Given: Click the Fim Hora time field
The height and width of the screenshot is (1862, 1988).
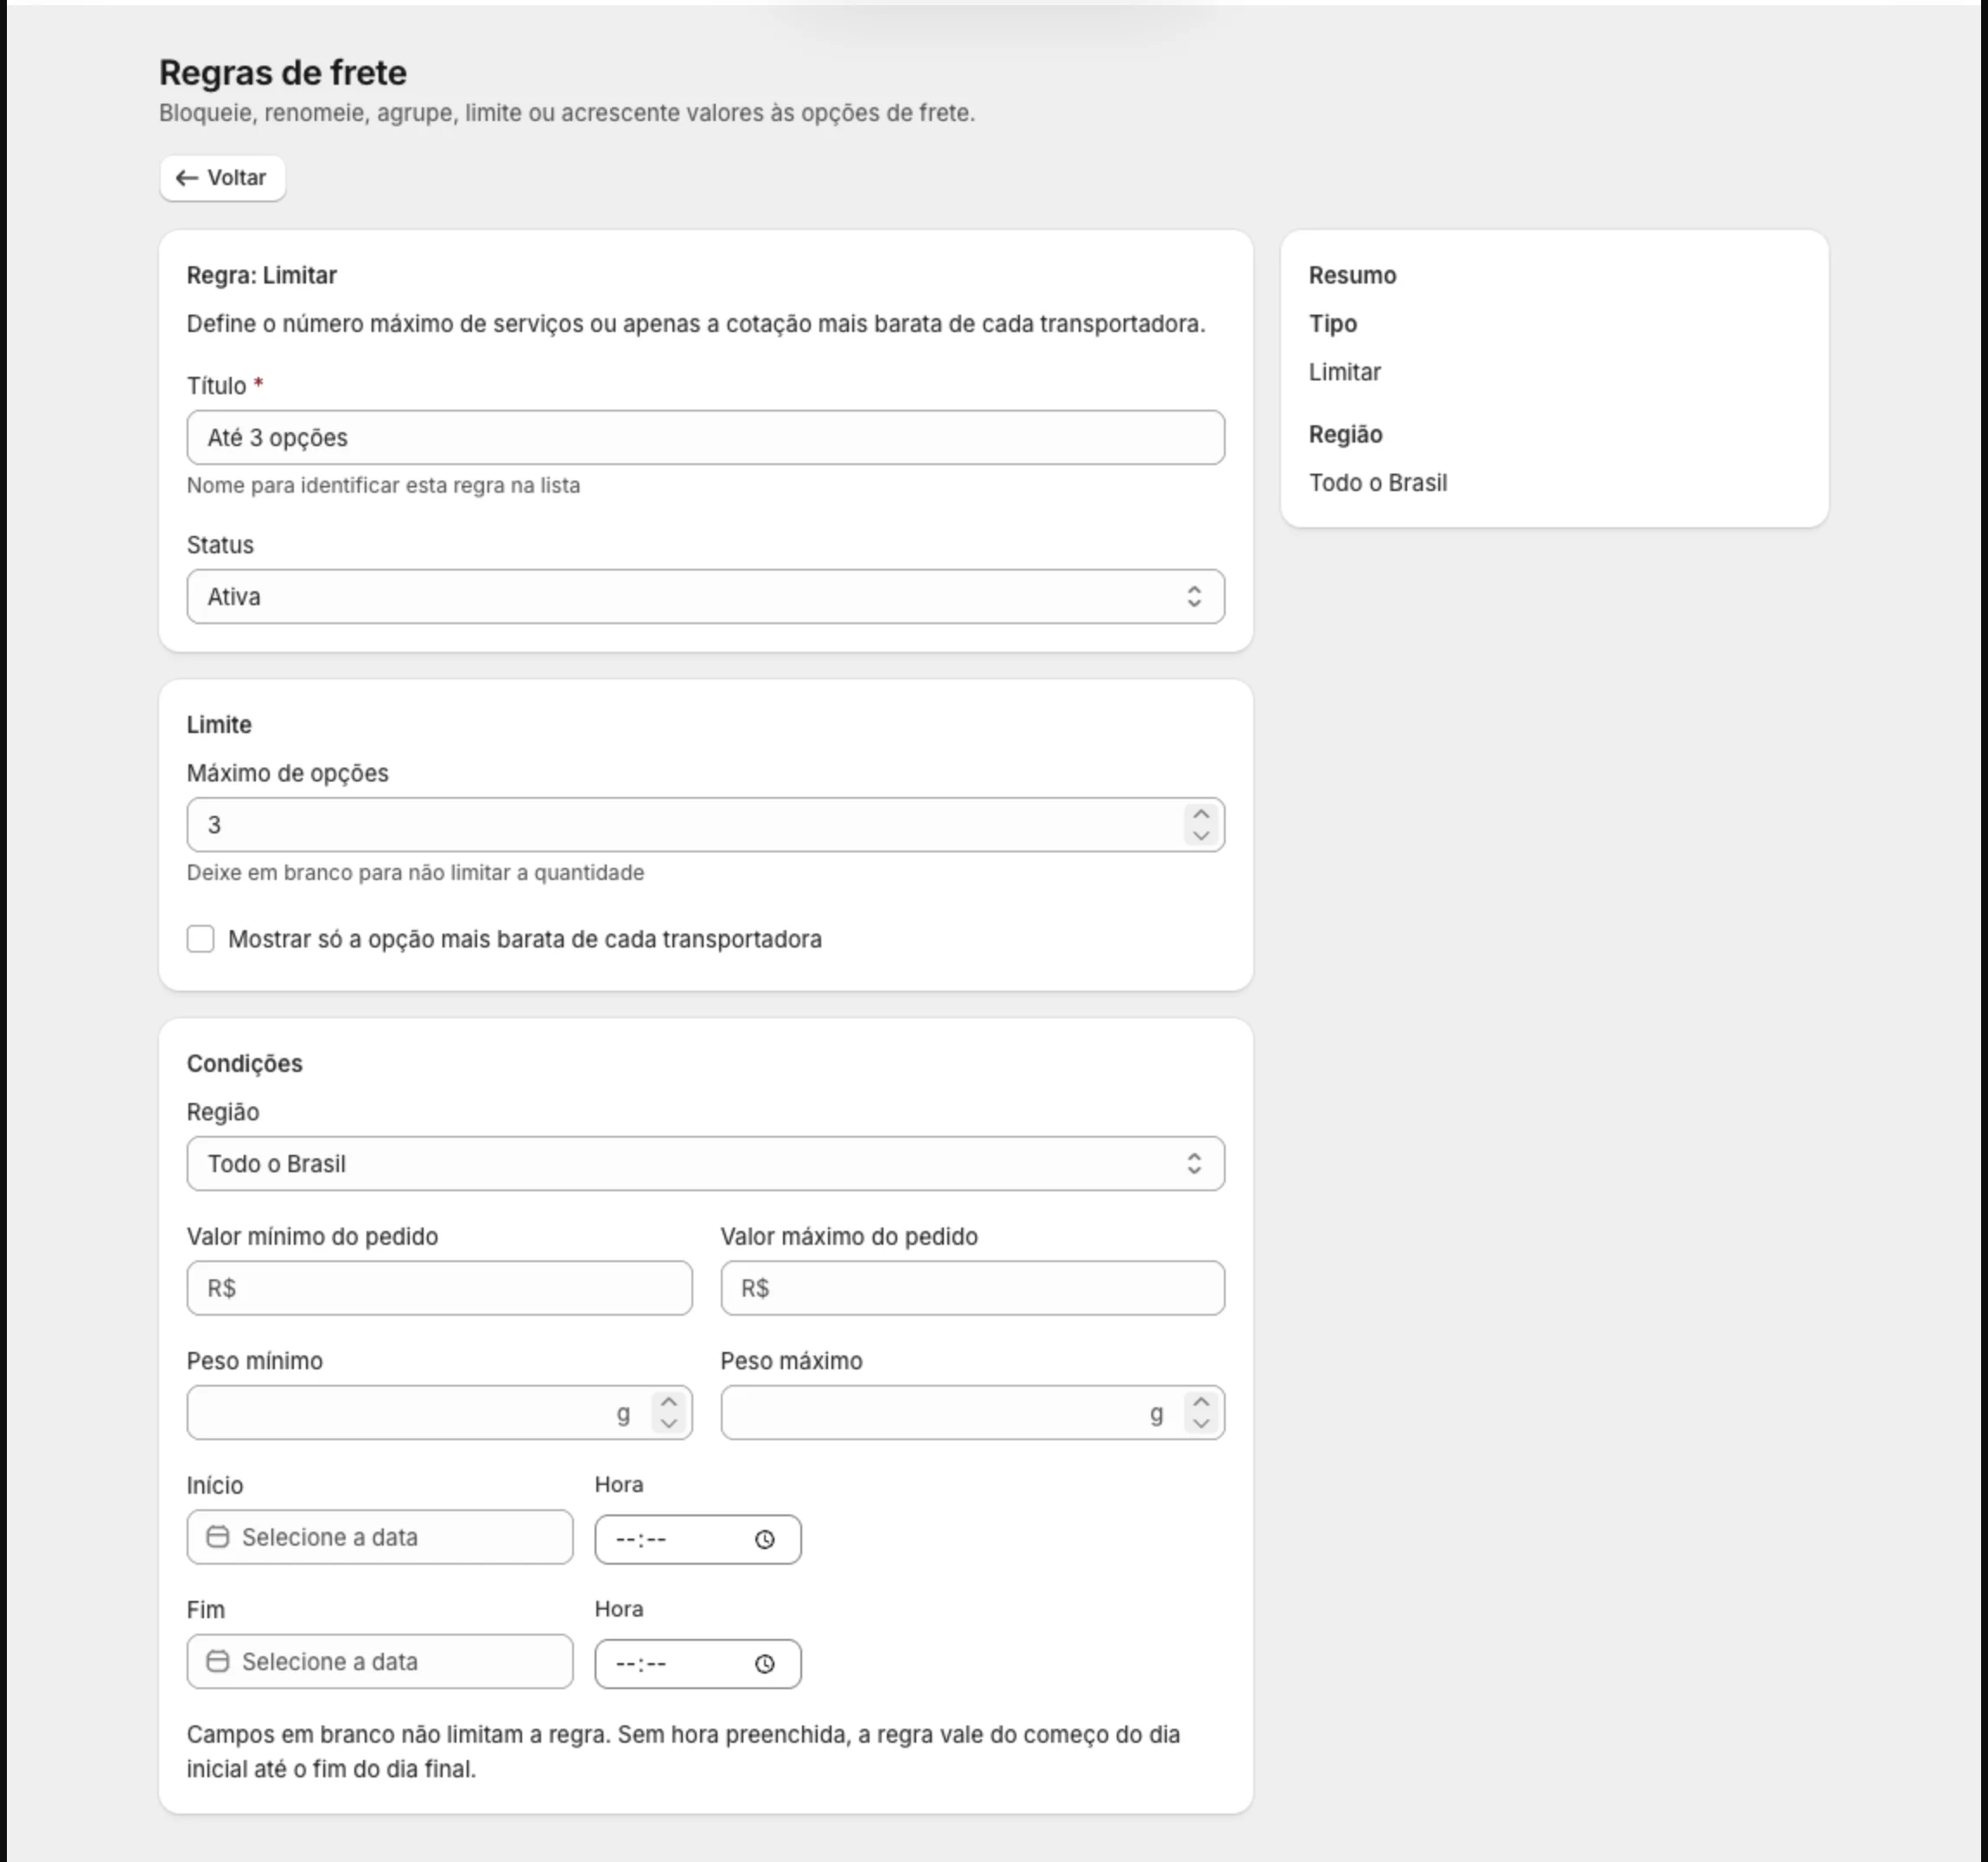Looking at the screenshot, I should (x=697, y=1664).
